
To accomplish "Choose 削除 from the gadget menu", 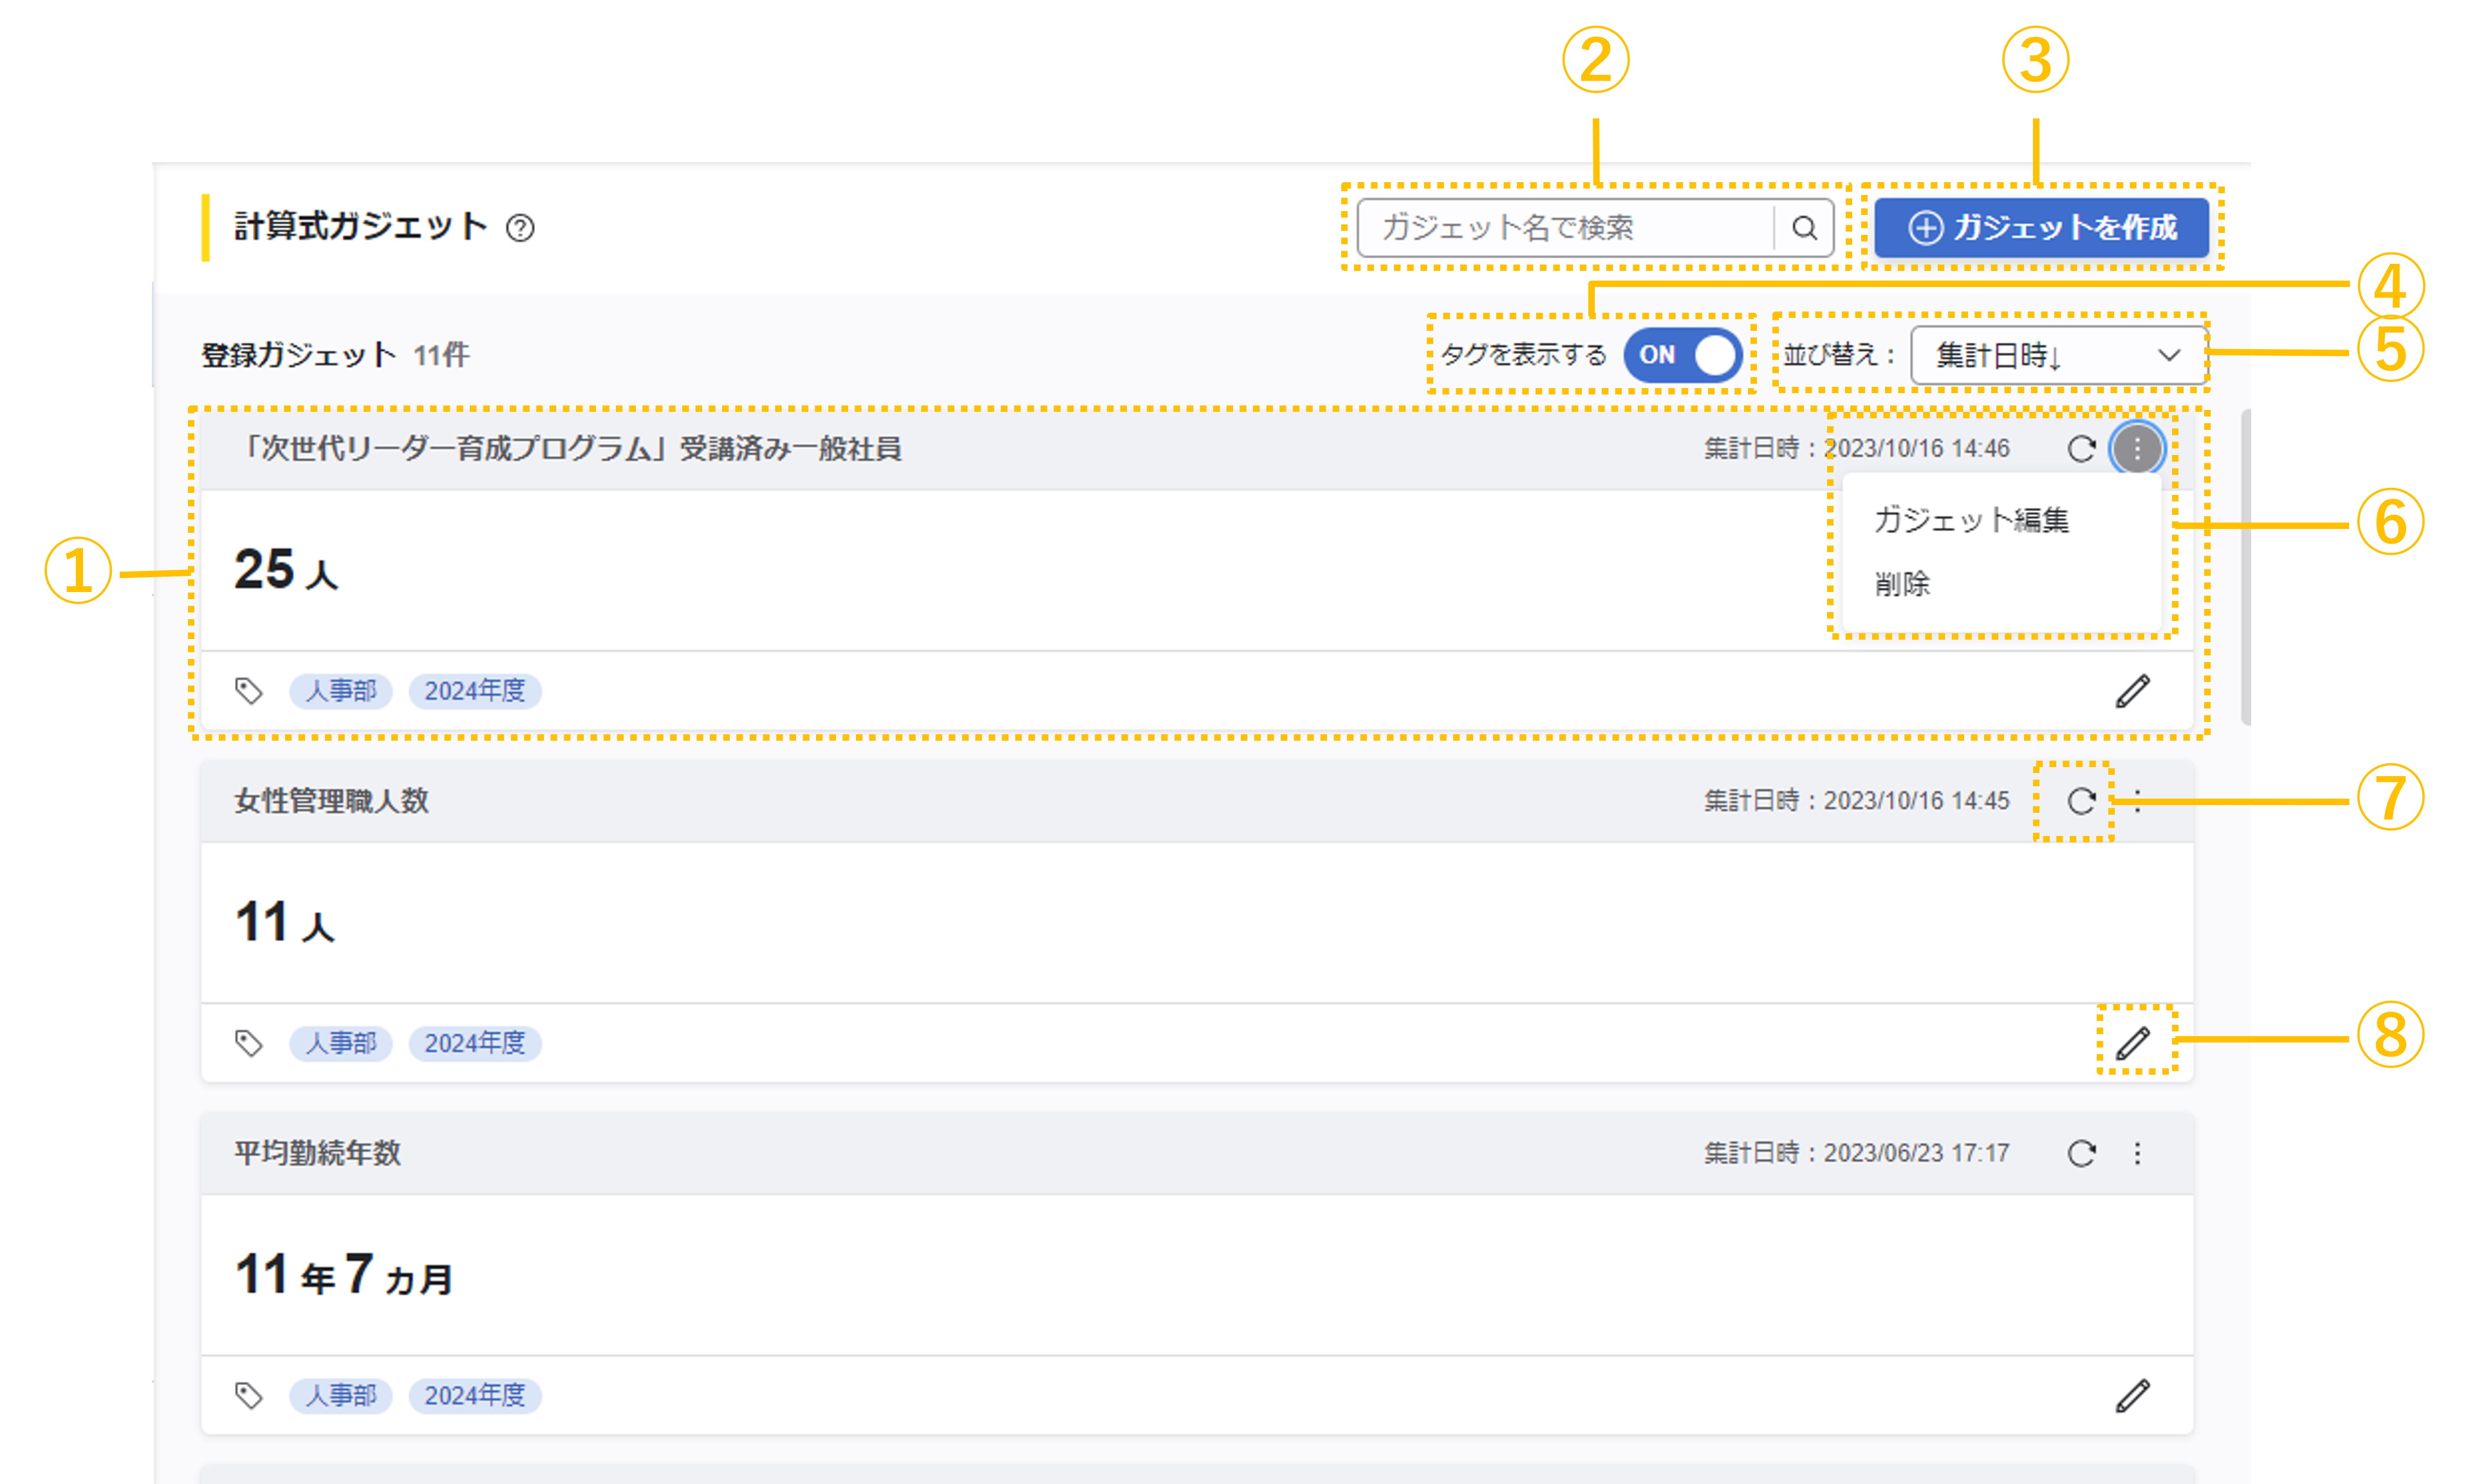I will pyautogui.click(x=1902, y=584).
